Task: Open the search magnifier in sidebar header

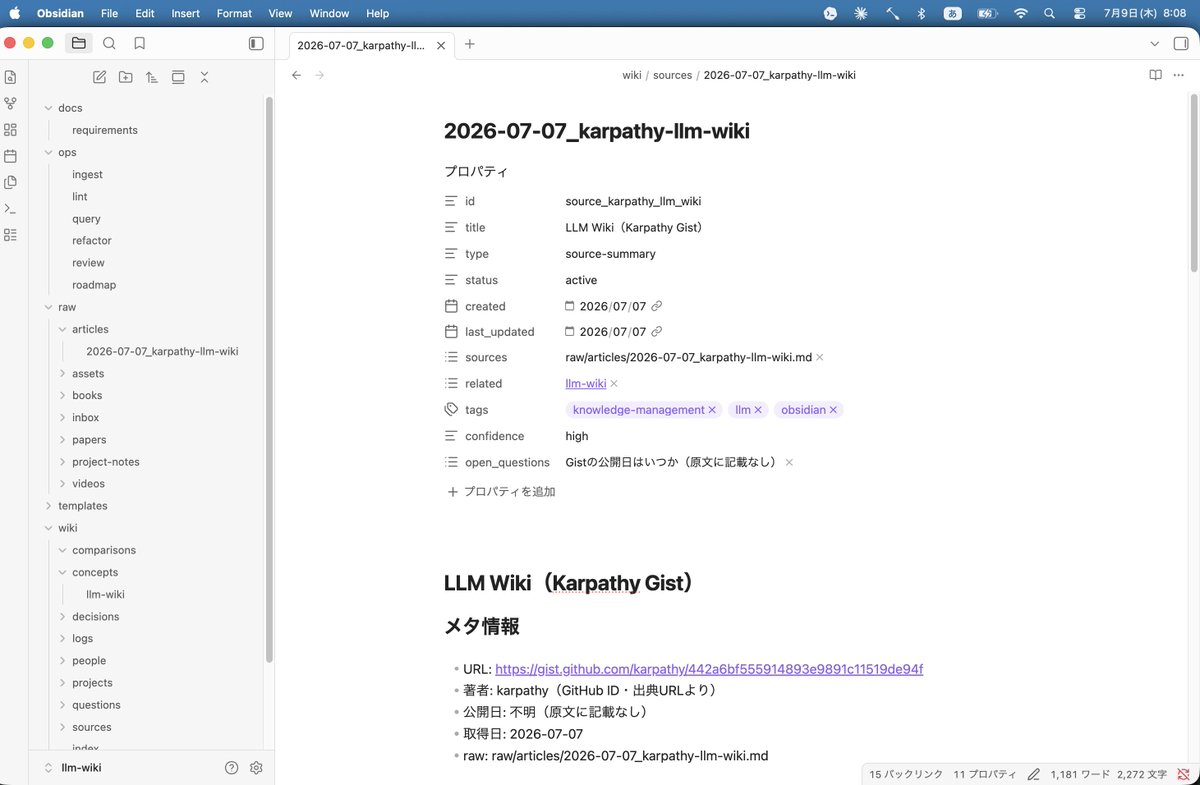Action: pos(110,43)
